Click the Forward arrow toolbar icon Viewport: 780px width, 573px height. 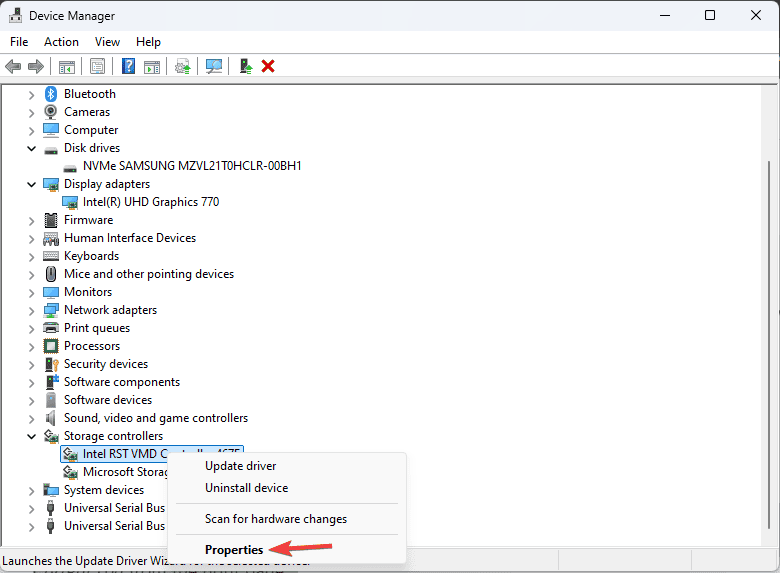pos(36,66)
